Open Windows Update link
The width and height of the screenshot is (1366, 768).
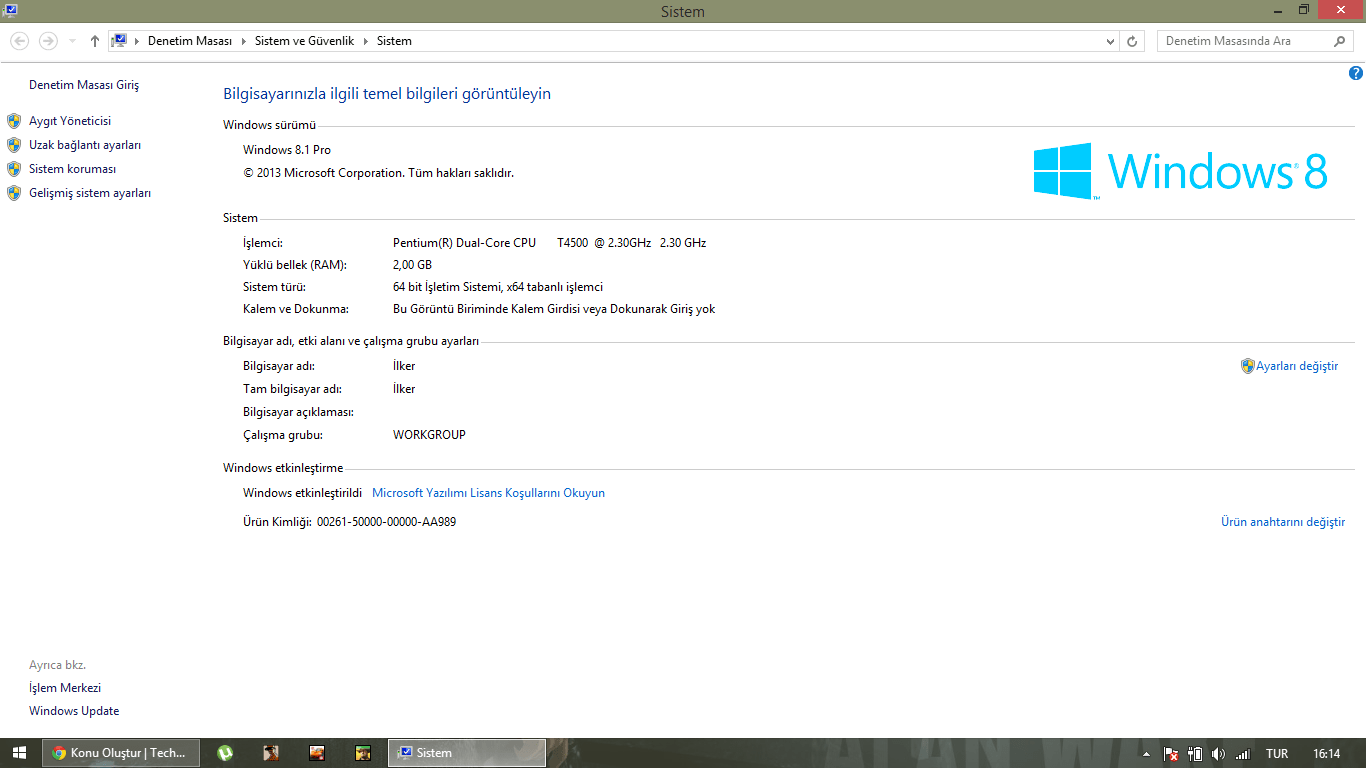click(74, 711)
